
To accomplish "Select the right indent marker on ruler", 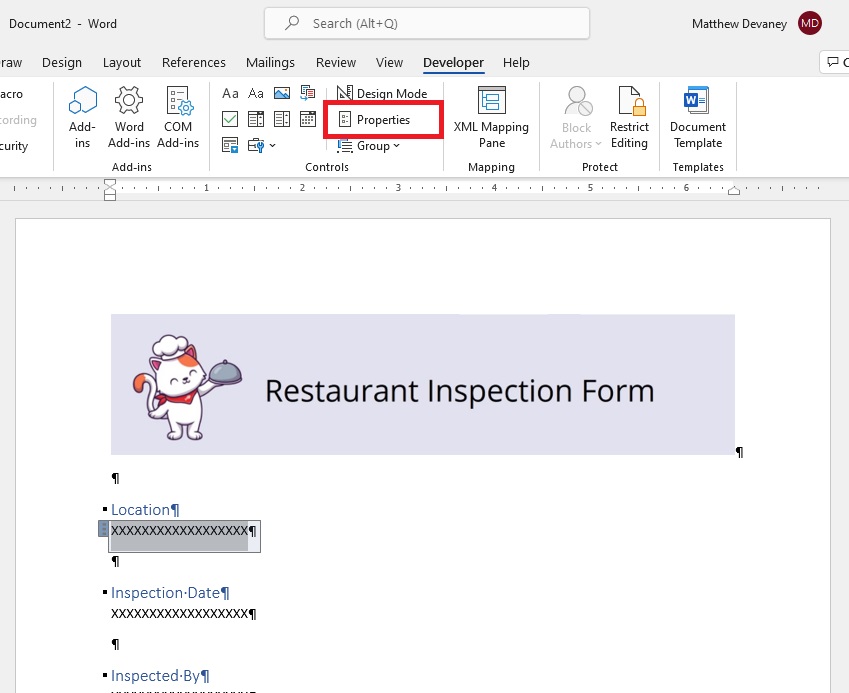I will [x=734, y=191].
